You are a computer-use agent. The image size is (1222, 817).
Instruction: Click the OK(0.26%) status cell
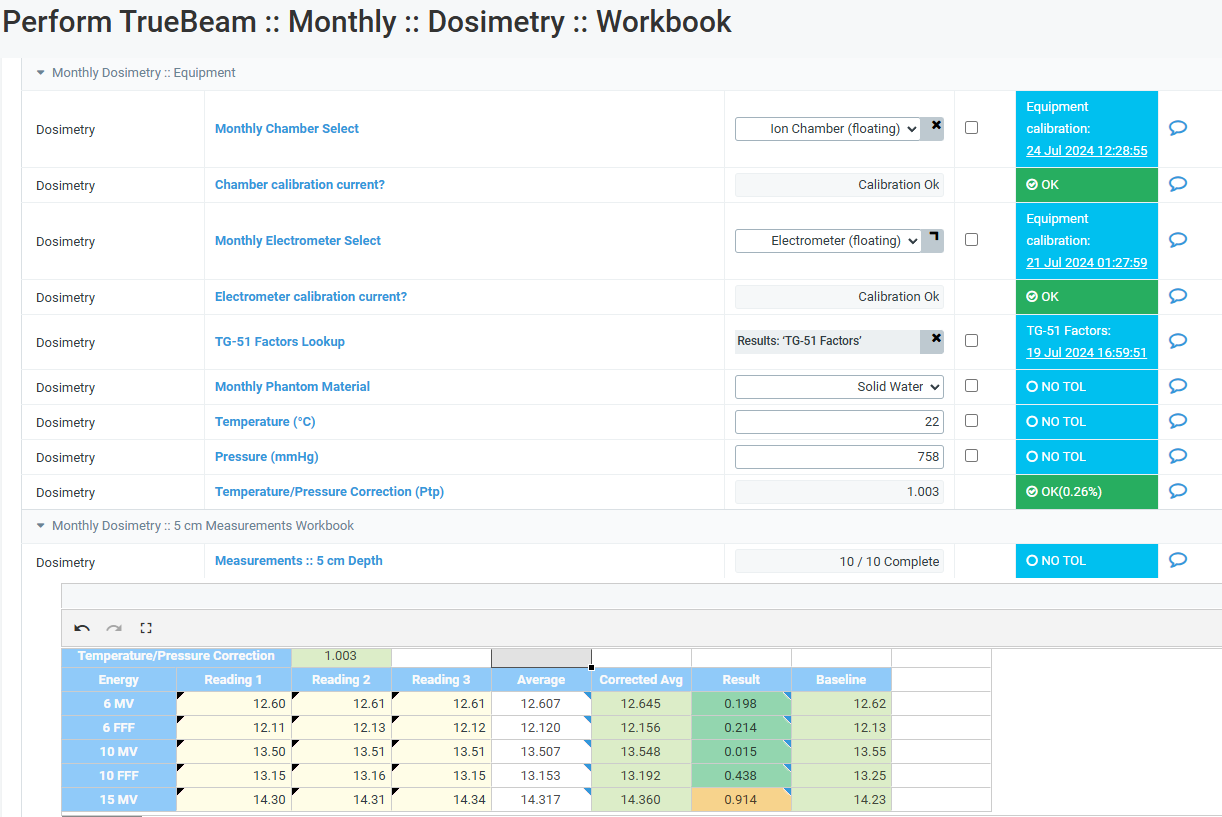(1087, 491)
